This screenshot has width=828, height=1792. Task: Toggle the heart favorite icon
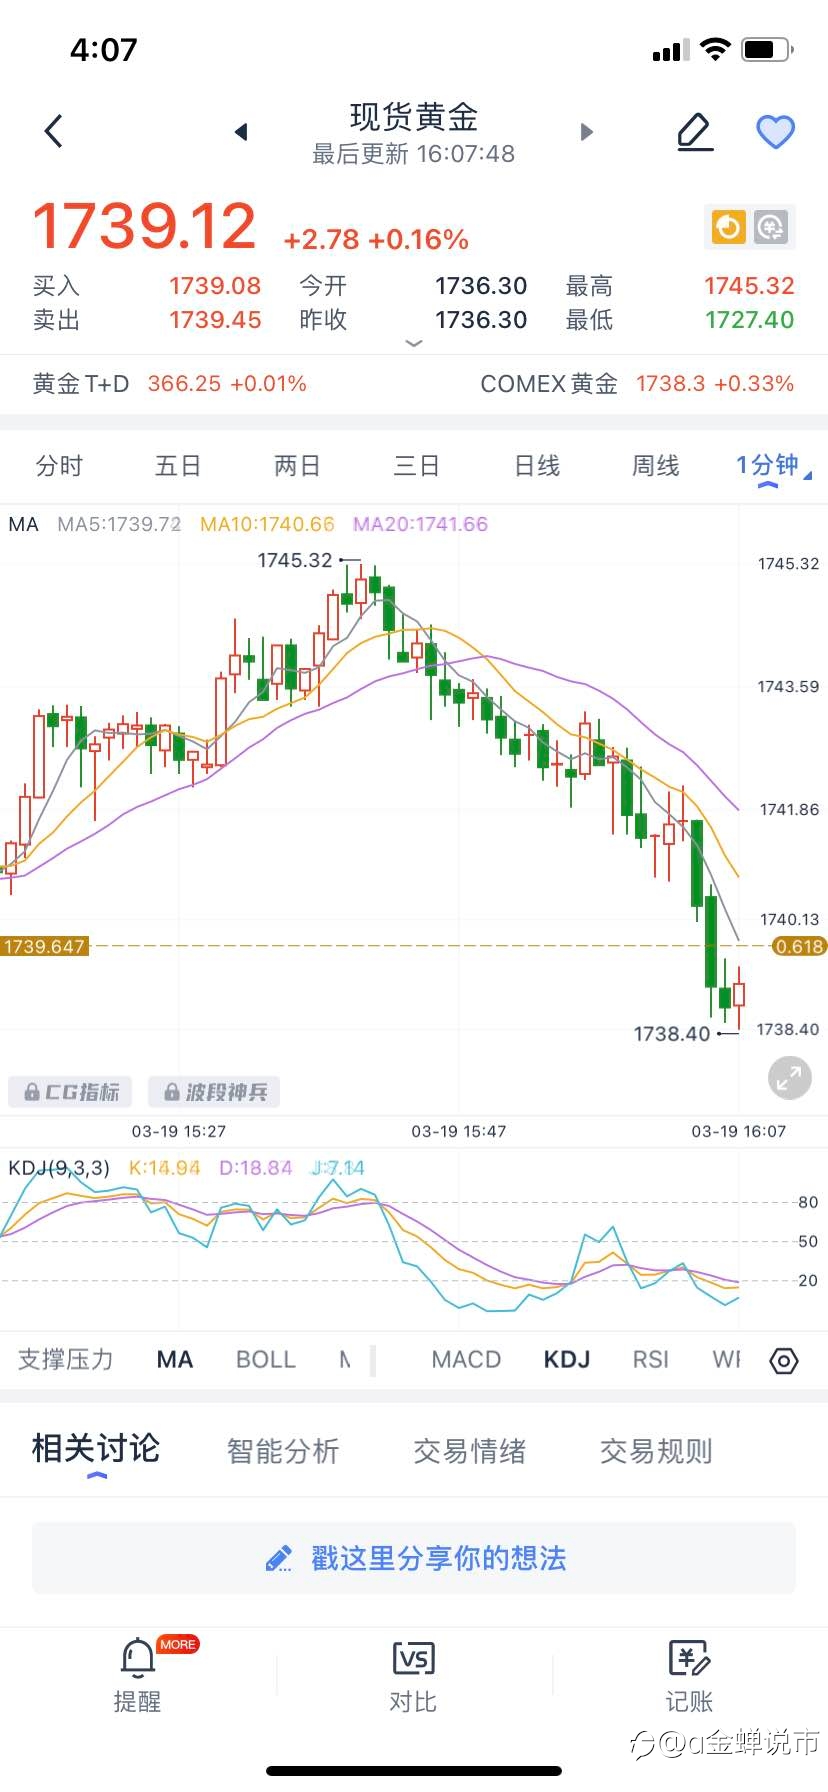tap(775, 132)
